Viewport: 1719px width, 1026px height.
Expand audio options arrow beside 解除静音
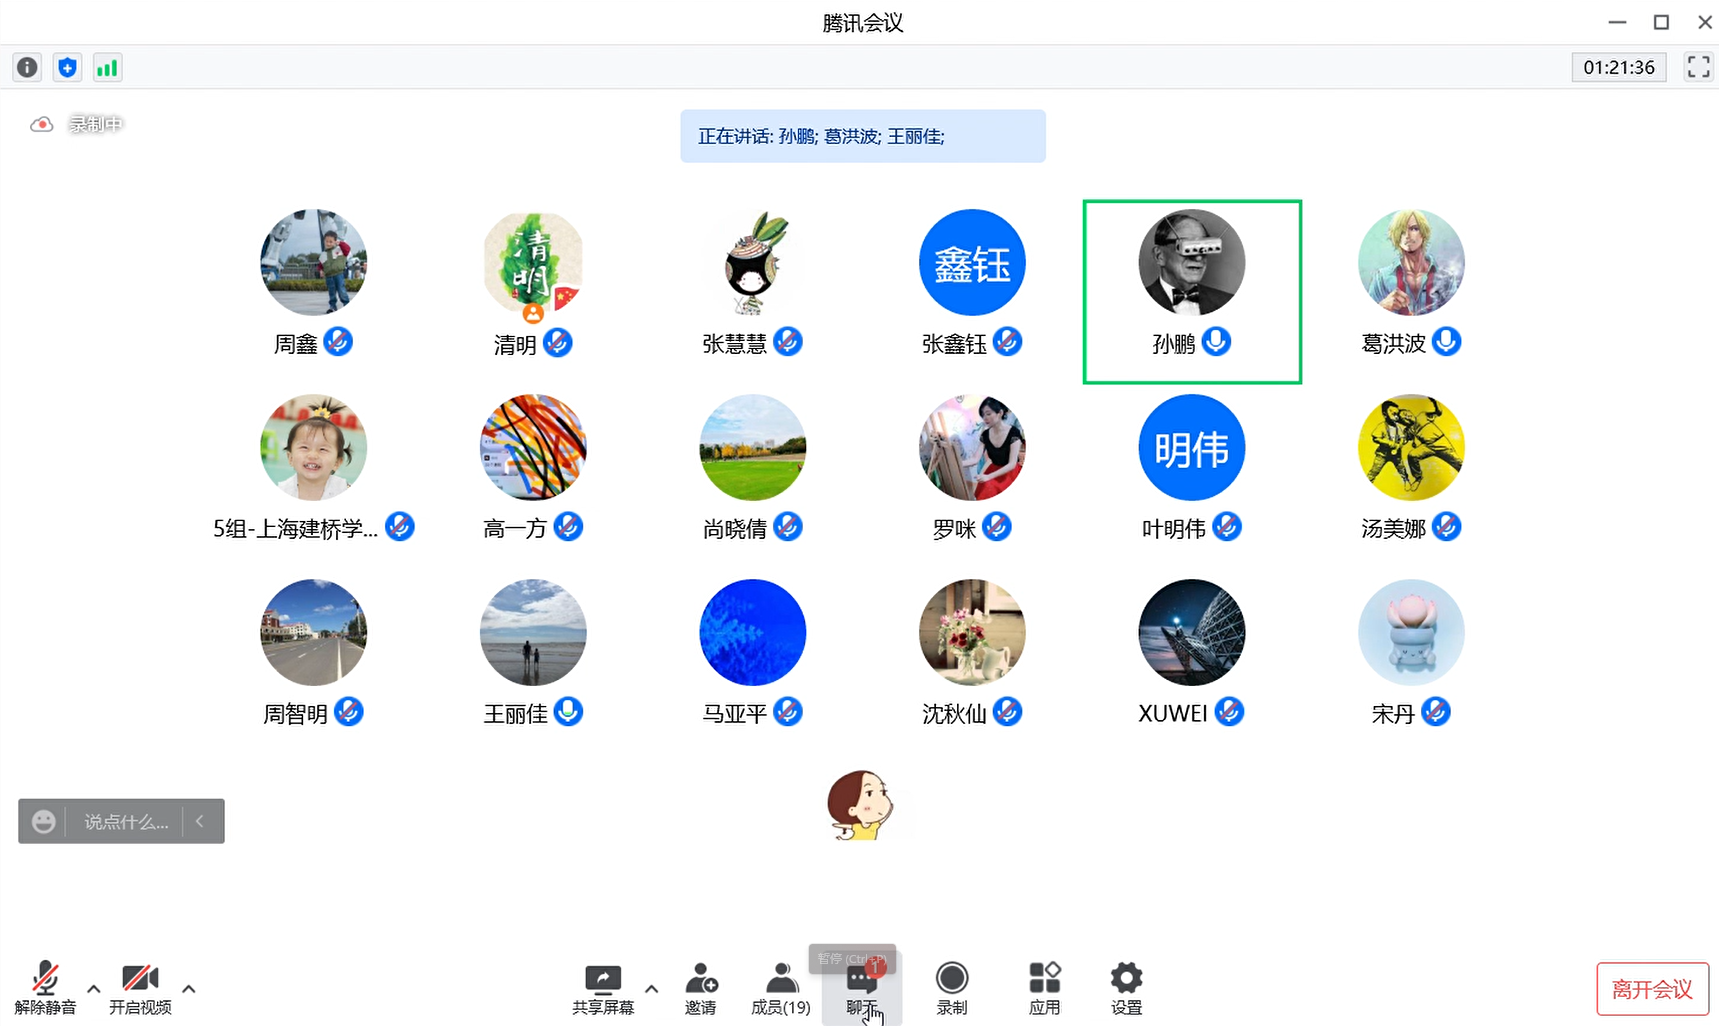pos(94,989)
